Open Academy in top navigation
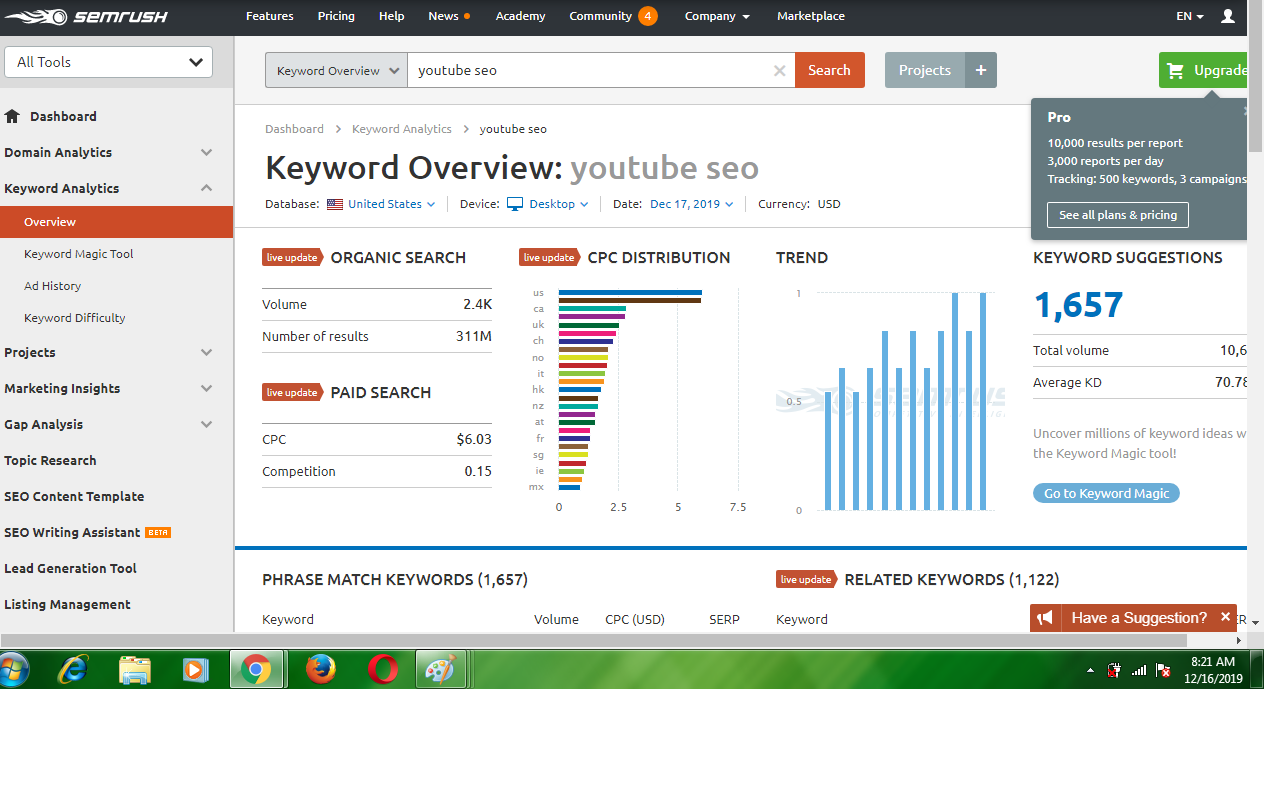The width and height of the screenshot is (1280, 800). coord(521,16)
